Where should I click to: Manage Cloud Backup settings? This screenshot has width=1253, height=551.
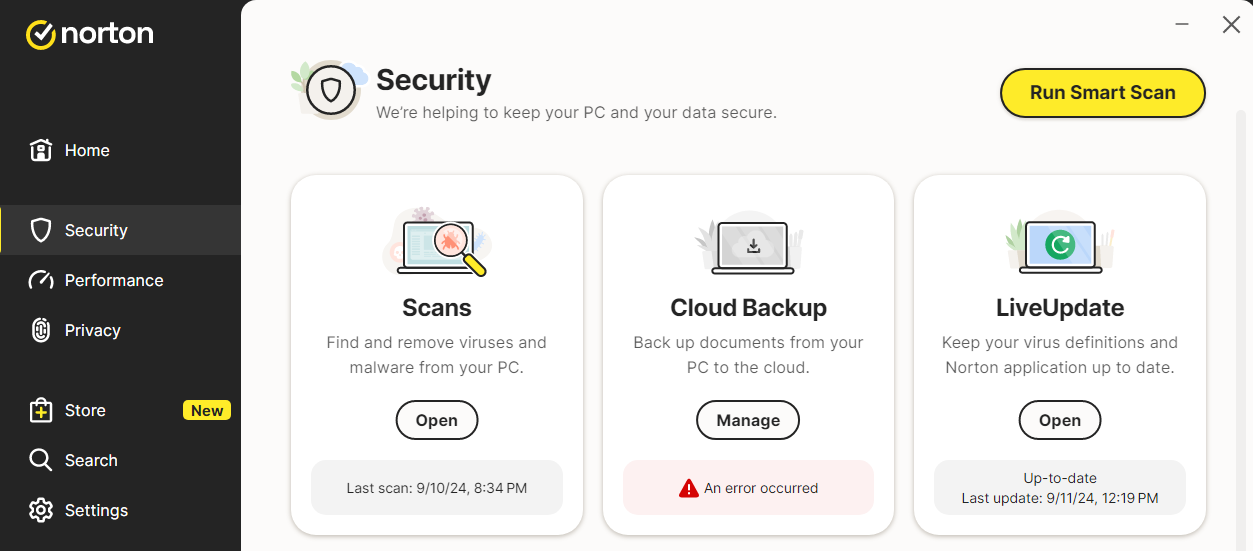748,420
